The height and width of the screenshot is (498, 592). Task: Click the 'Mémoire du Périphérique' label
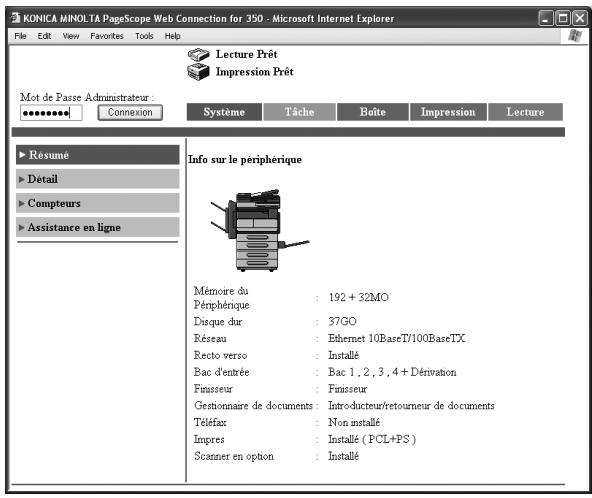(221, 298)
